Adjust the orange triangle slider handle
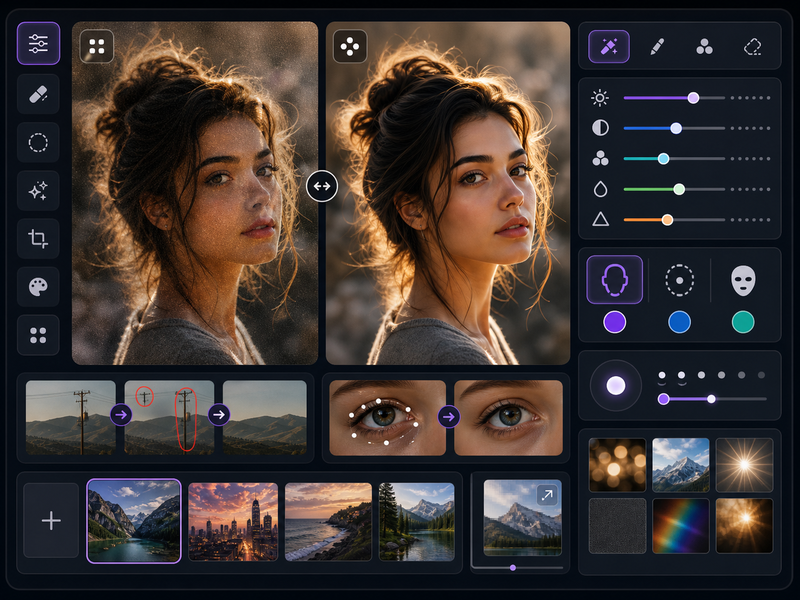800x600 pixels. pyautogui.click(x=667, y=220)
